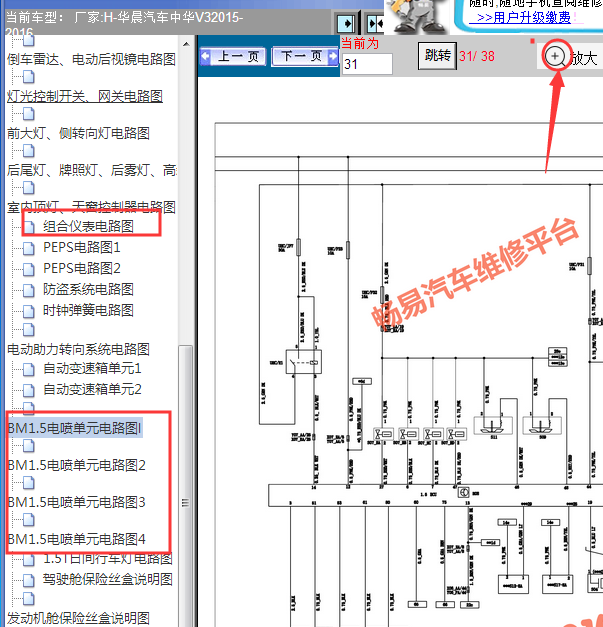Open BM1.5电喷单元电路图4 entry
Screen dimensions: 603x627
[x=77, y=539]
